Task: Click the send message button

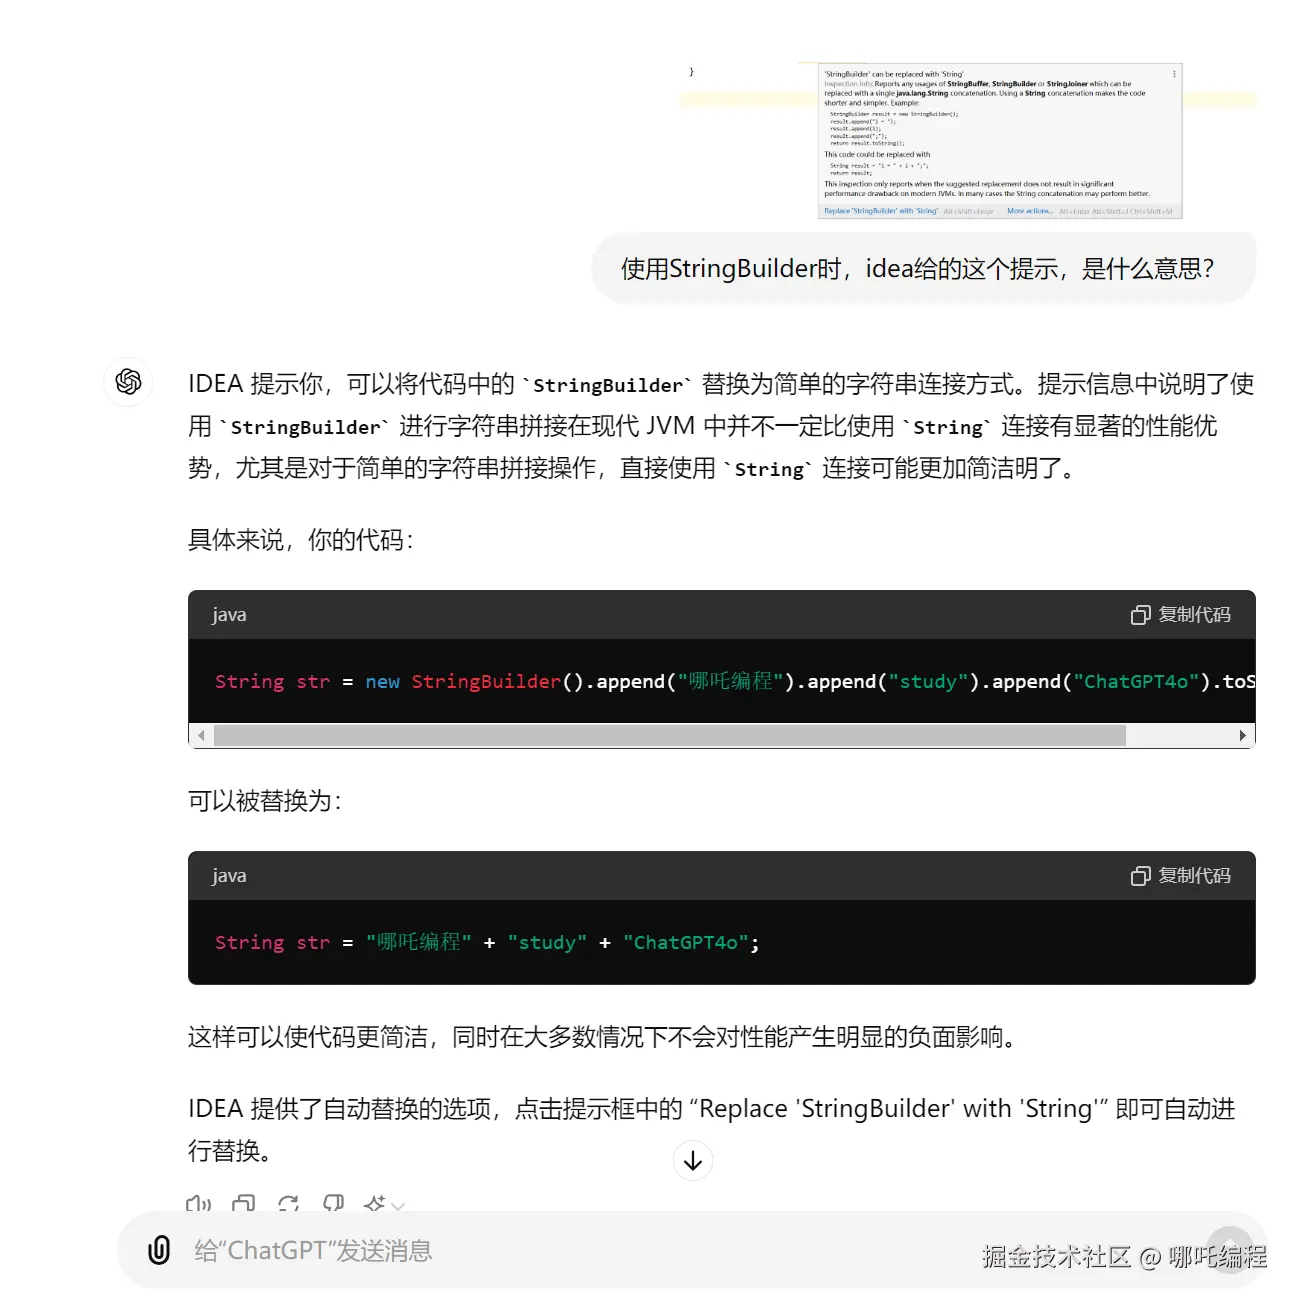Action: pyautogui.click(x=1230, y=1250)
